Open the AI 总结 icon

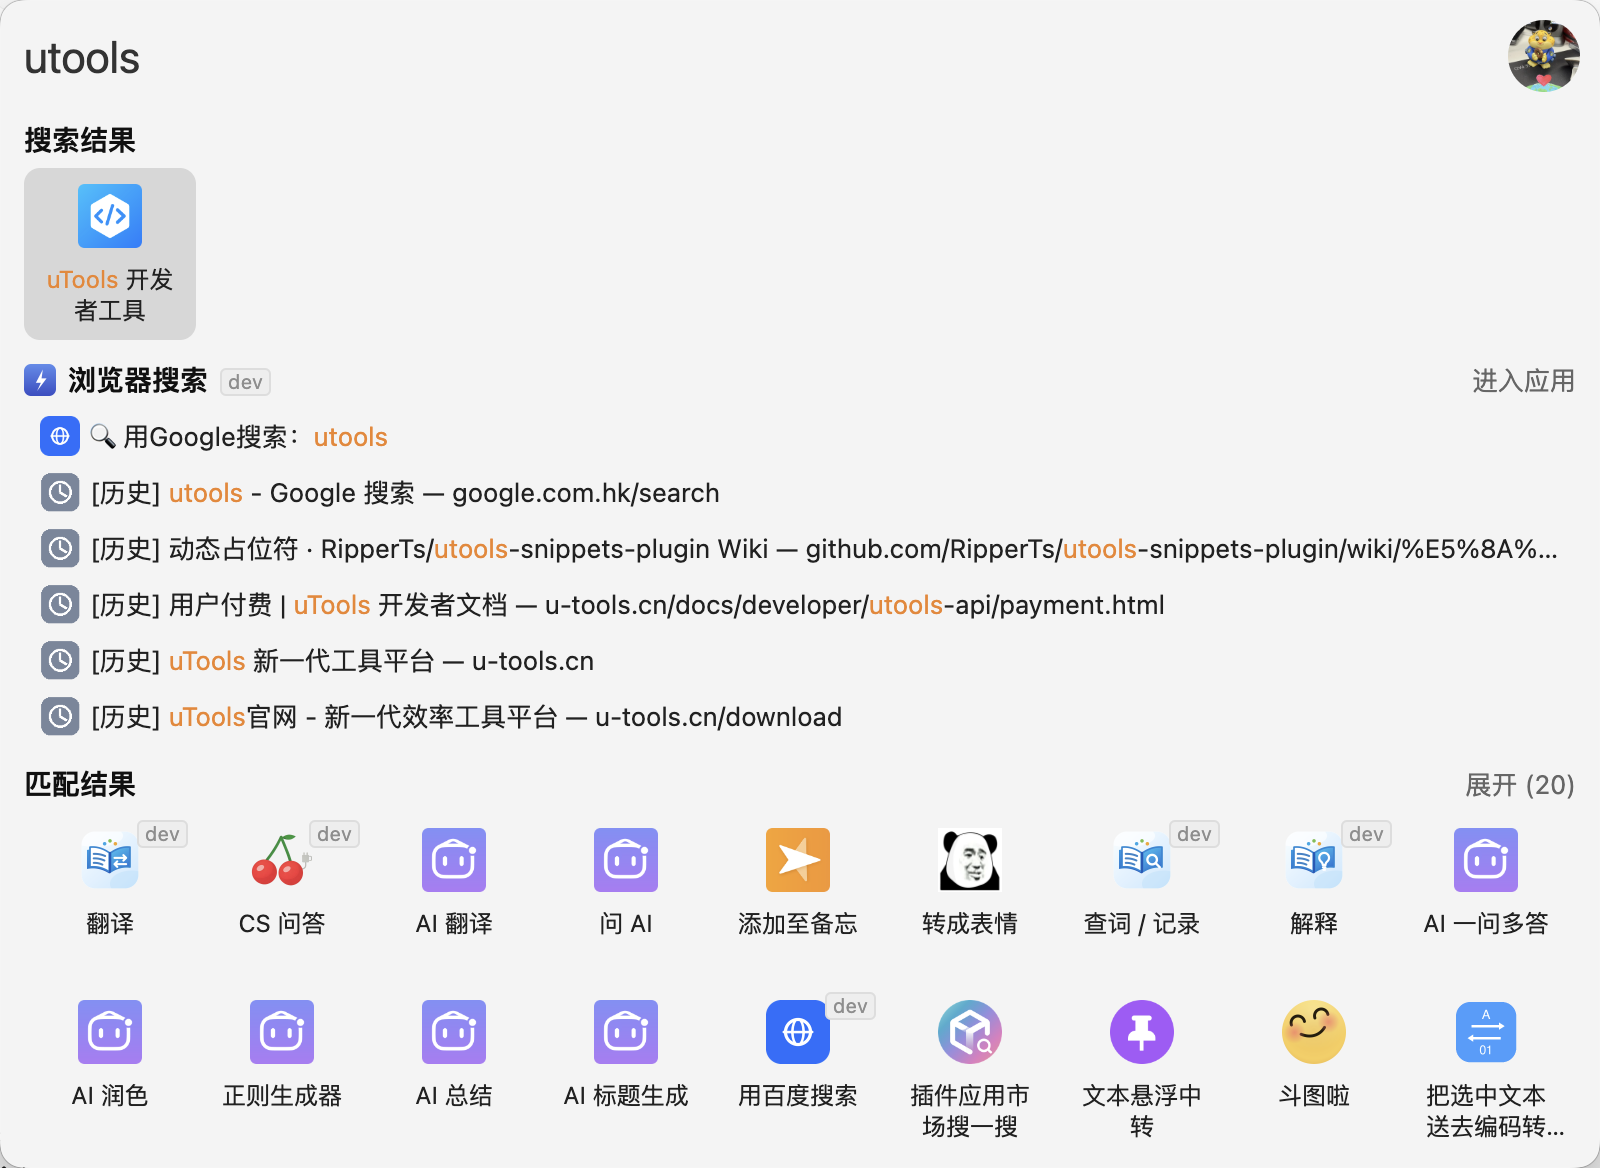454,1032
